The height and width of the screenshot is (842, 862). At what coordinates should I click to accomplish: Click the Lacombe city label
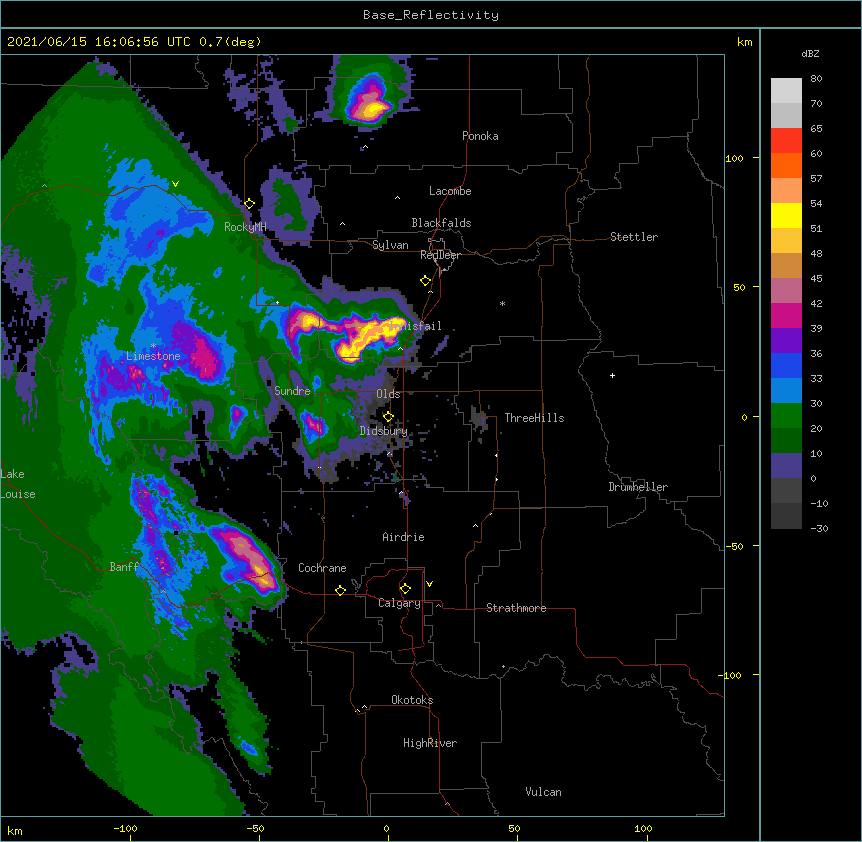pos(450,191)
